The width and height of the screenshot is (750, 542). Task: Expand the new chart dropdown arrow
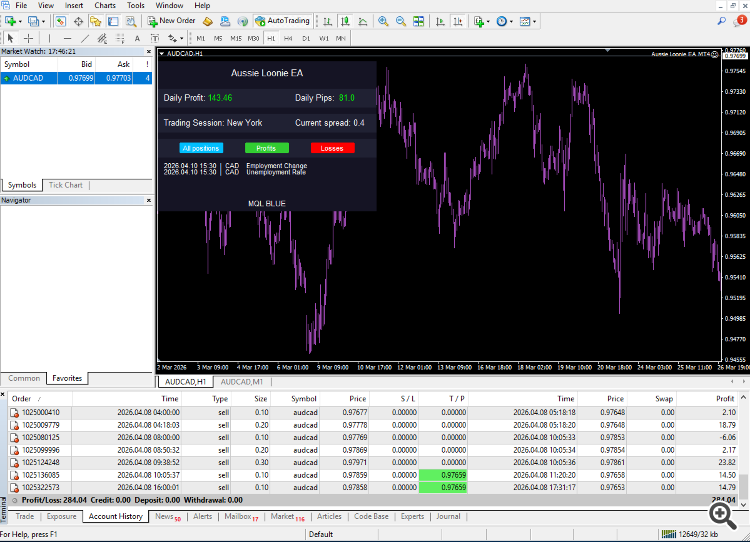click(x=20, y=22)
